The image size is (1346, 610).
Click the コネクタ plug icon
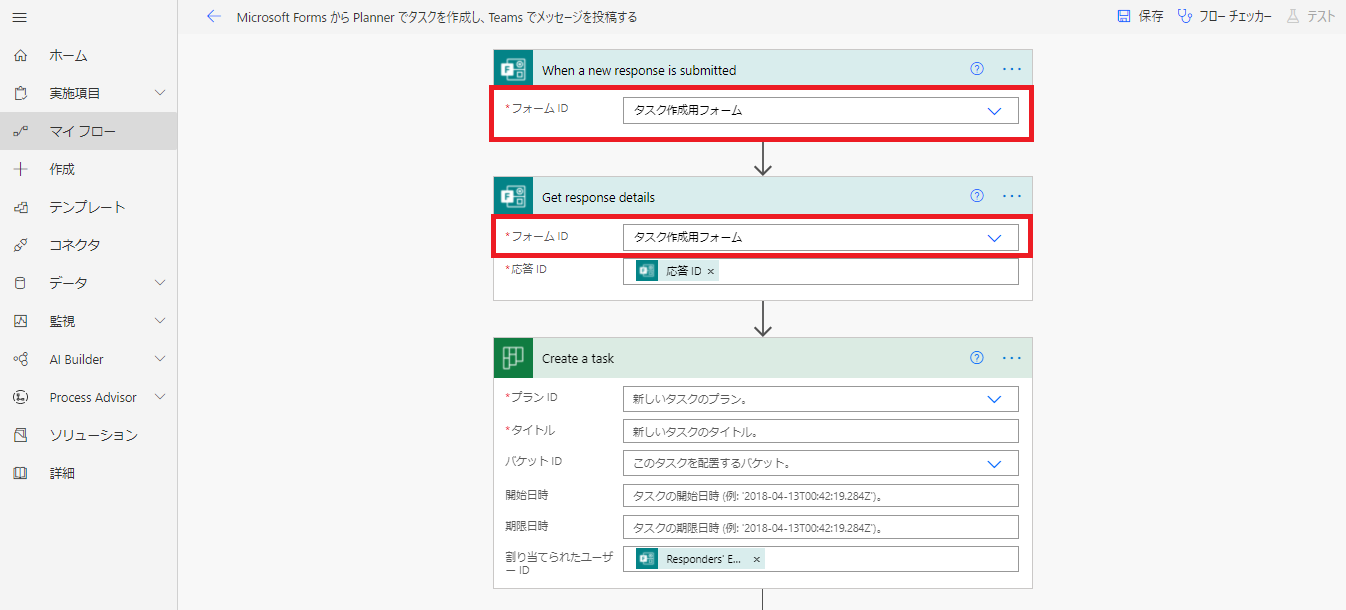tap(20, 246)
